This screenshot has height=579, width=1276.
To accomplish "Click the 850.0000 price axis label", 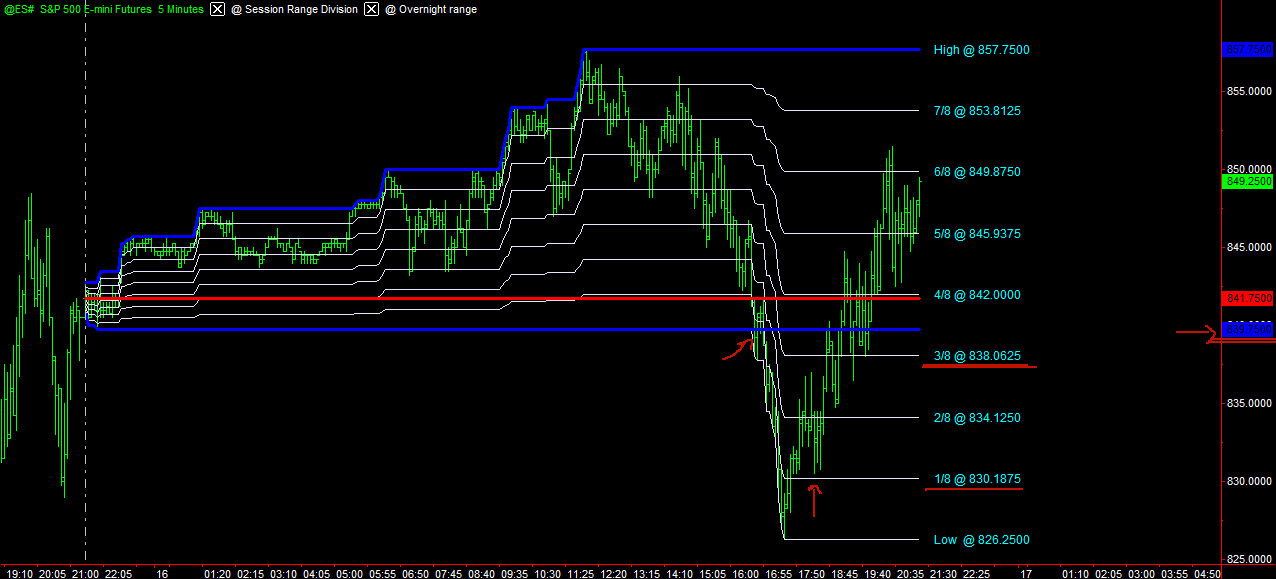I will tap(1250, 169).
